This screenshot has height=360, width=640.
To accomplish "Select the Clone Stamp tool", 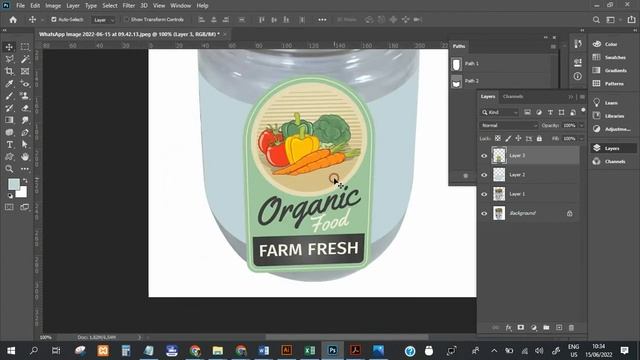I will (25, 96).
